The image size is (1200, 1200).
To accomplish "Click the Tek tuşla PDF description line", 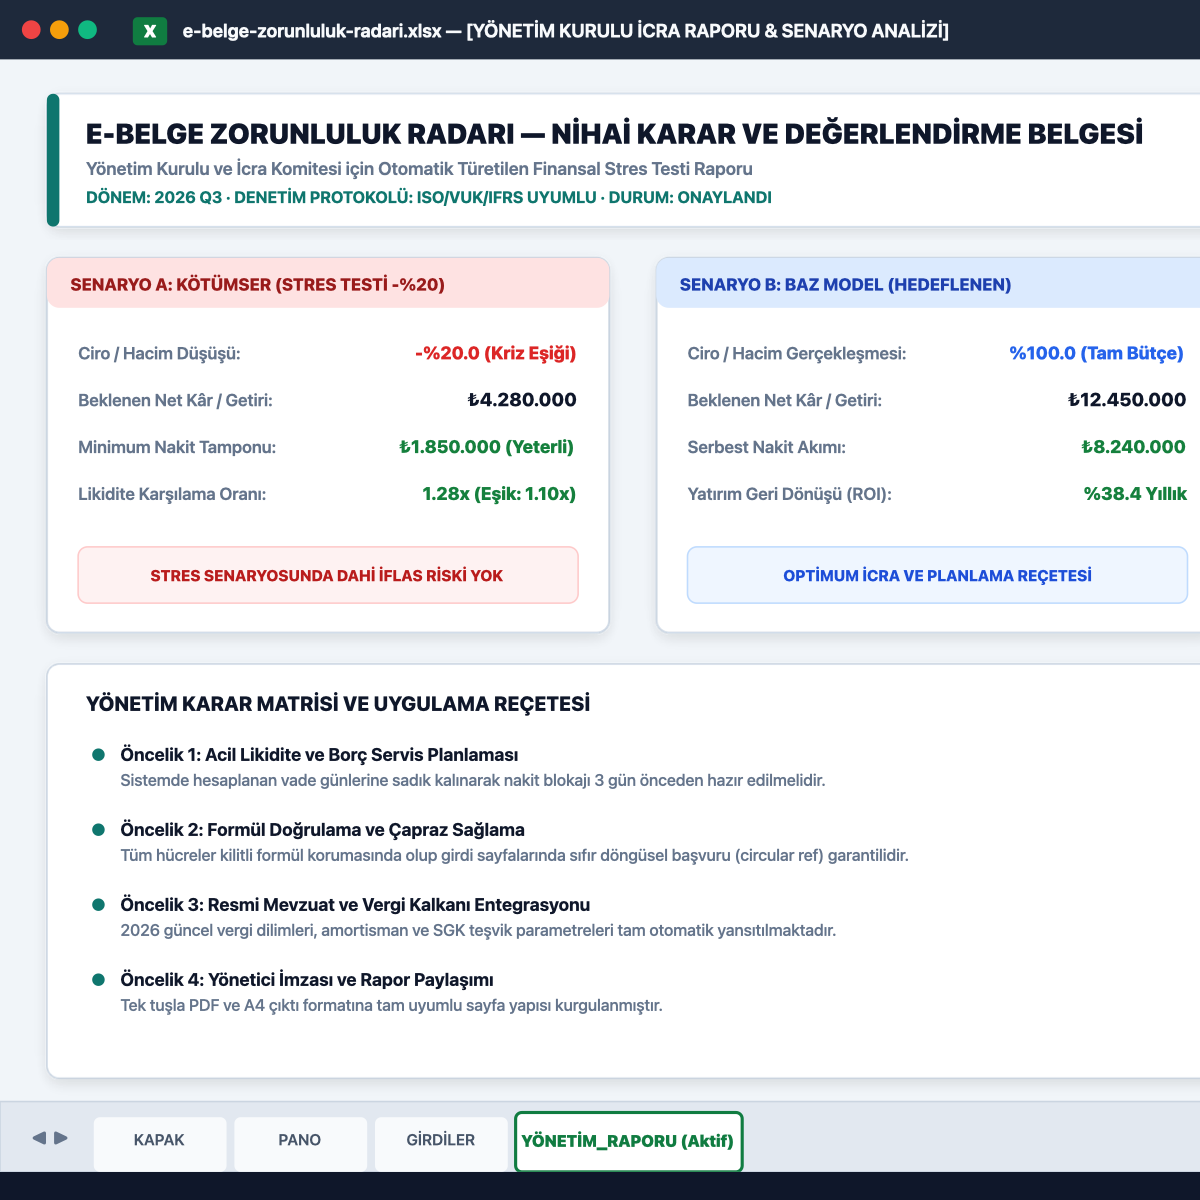I will pyautogui.click(x=391, y=1005).
